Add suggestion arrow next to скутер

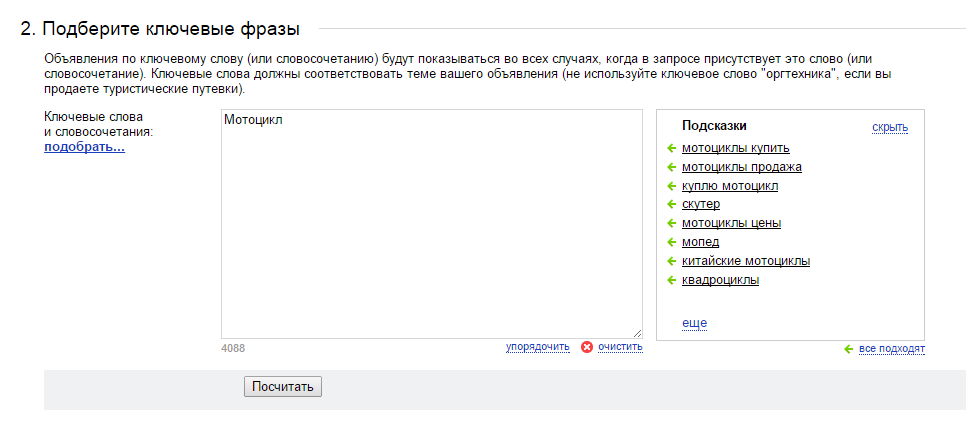[x=672, y=205]
